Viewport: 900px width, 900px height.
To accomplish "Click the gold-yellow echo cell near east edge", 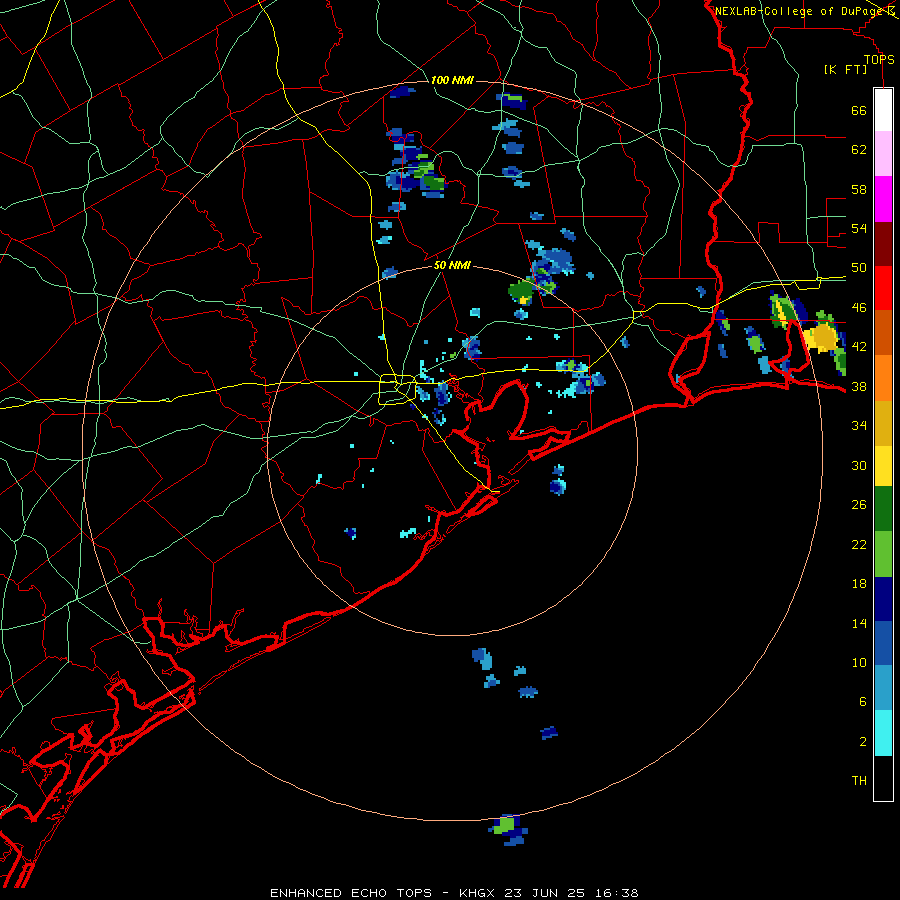I will pos(823,339).
